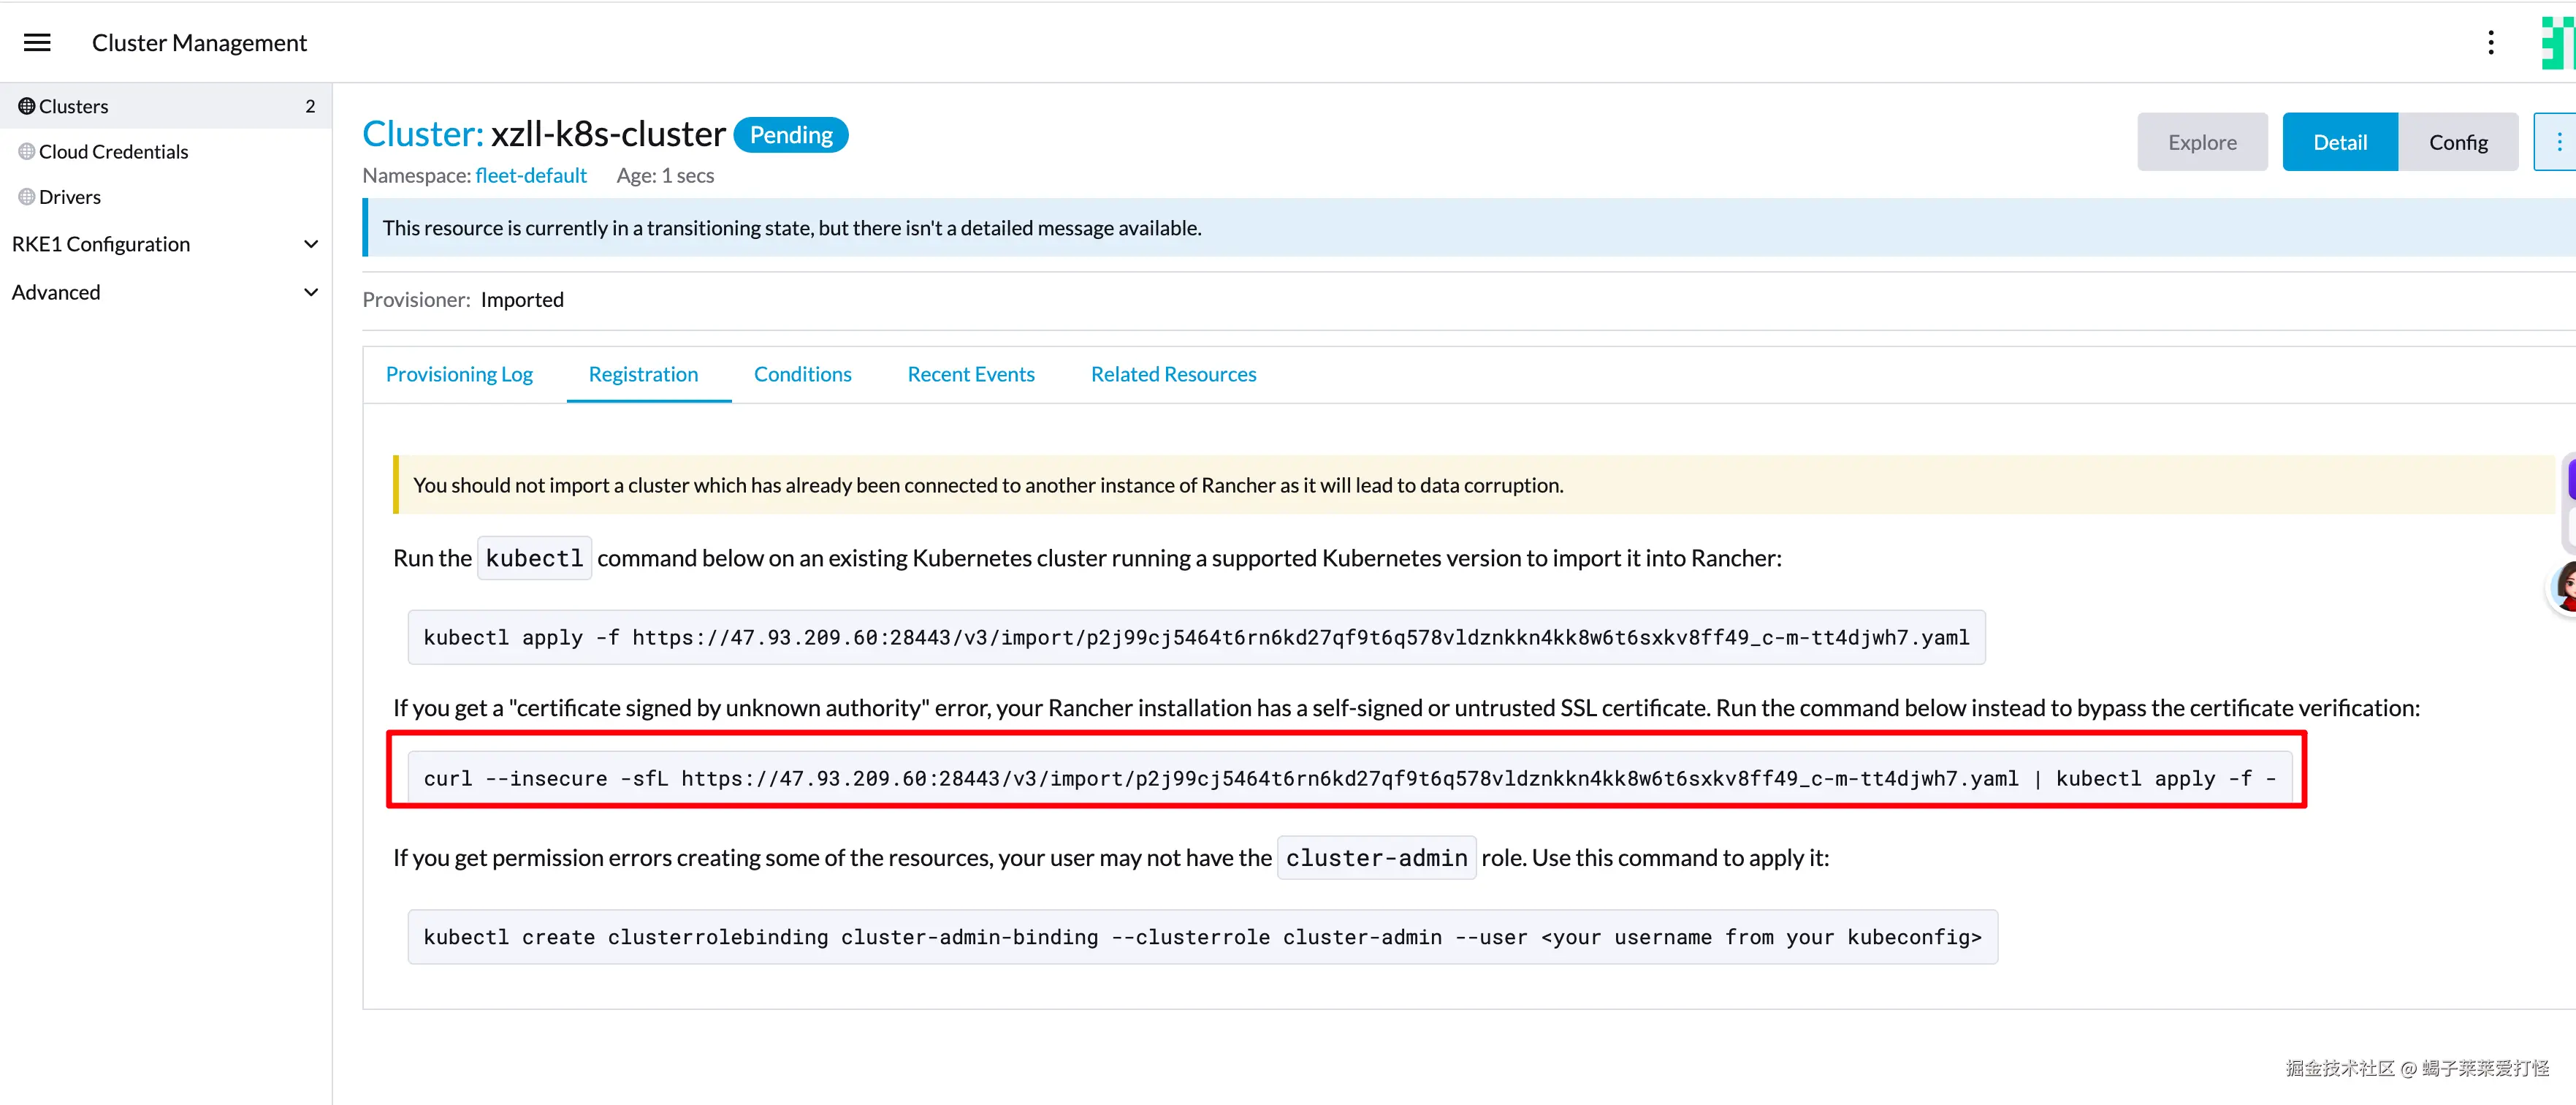The image size is (2576, 1105).
Task: Open the top header kebab menu
Action: 2490,42
